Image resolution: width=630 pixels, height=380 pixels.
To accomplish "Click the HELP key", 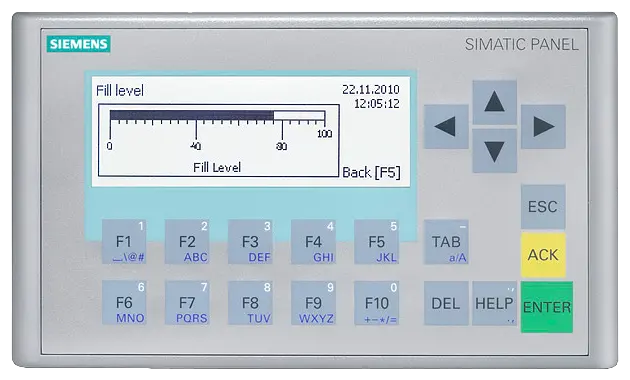I will point(494,303).
